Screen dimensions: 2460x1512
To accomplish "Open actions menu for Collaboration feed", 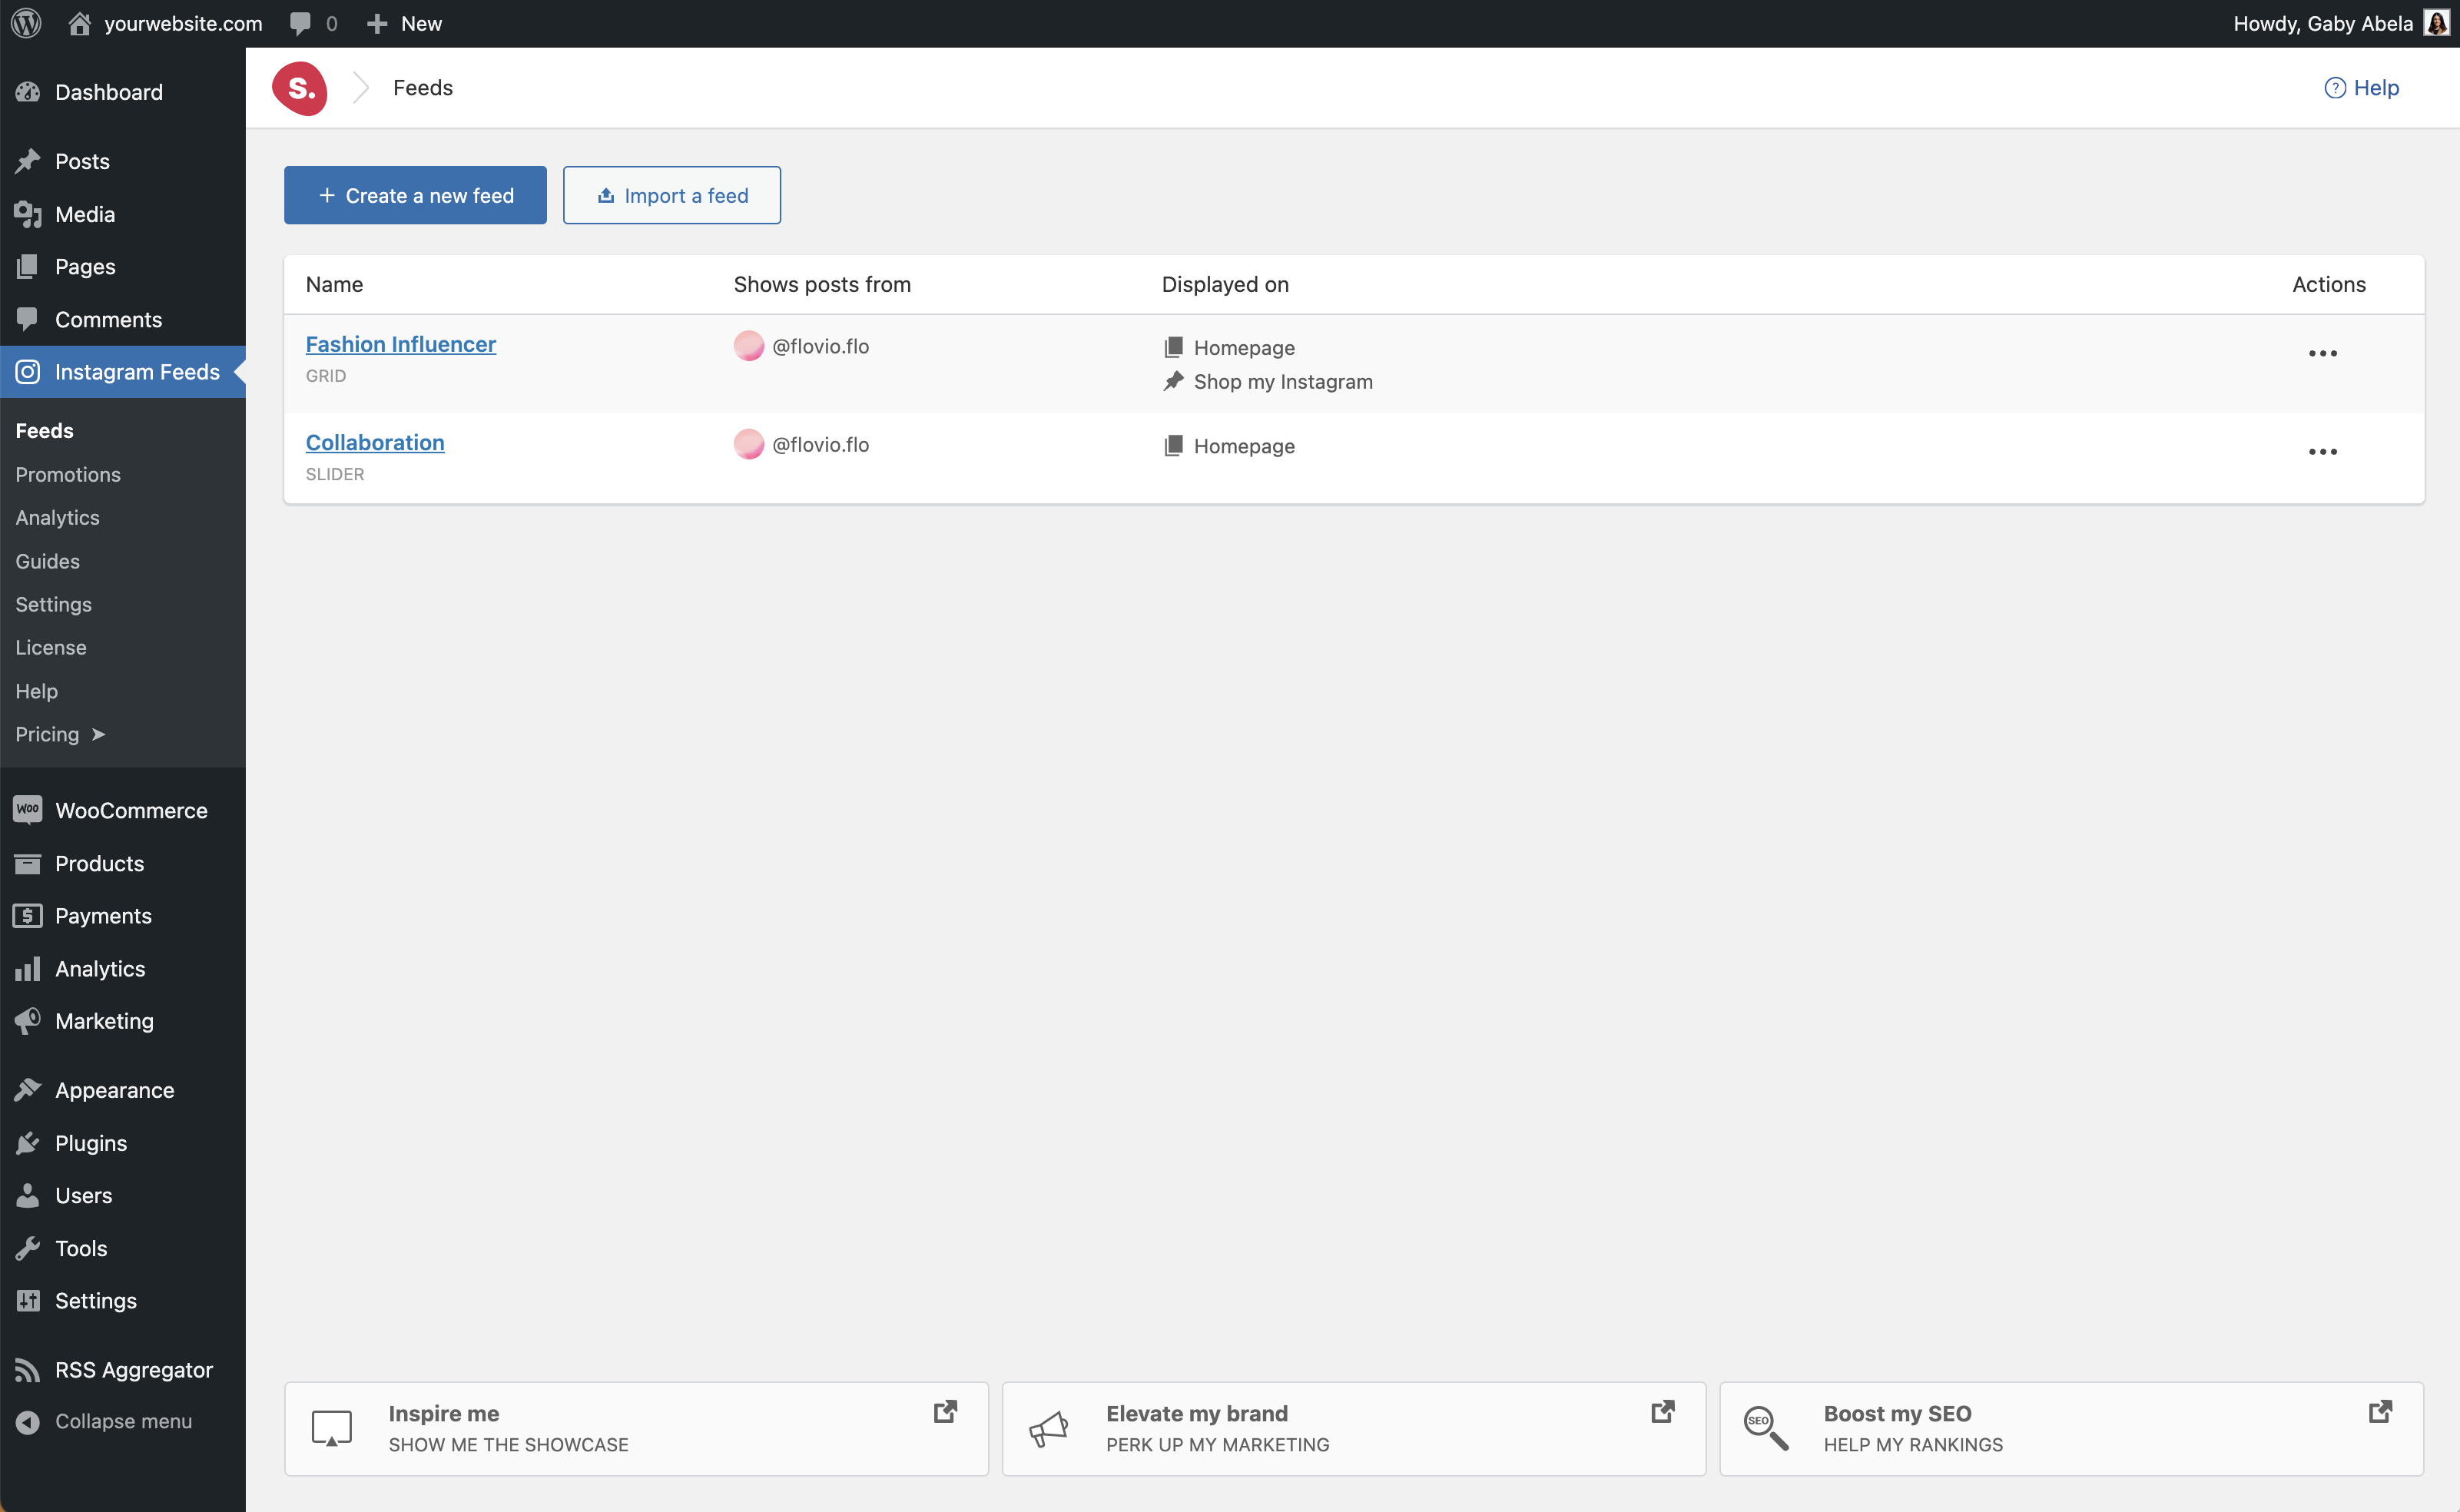I will click(x=2322, y=452).
